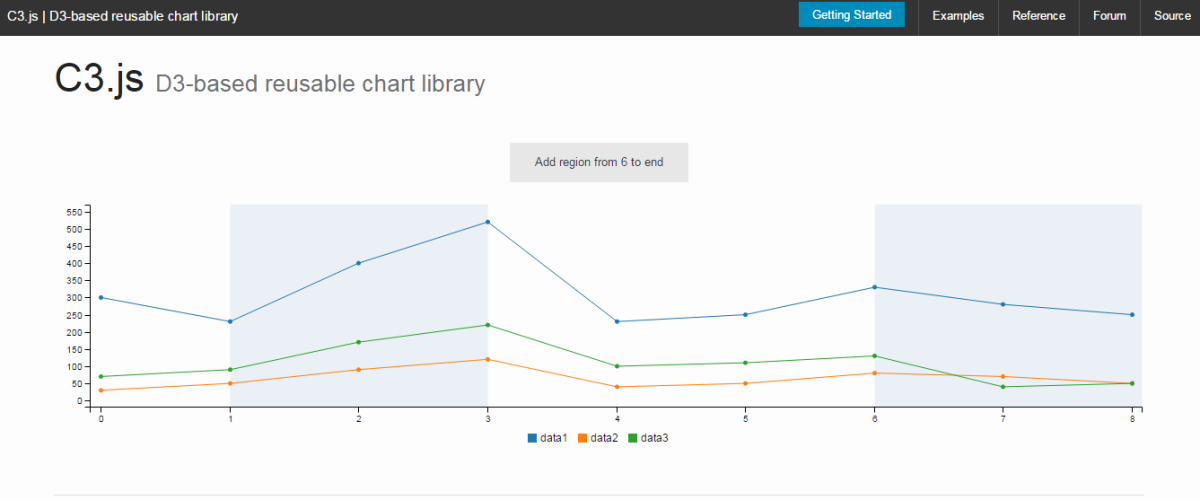The height and width of the screenshot is (500, 1200).
Task: Click the y-axis label 300
Action: [73, 298]
